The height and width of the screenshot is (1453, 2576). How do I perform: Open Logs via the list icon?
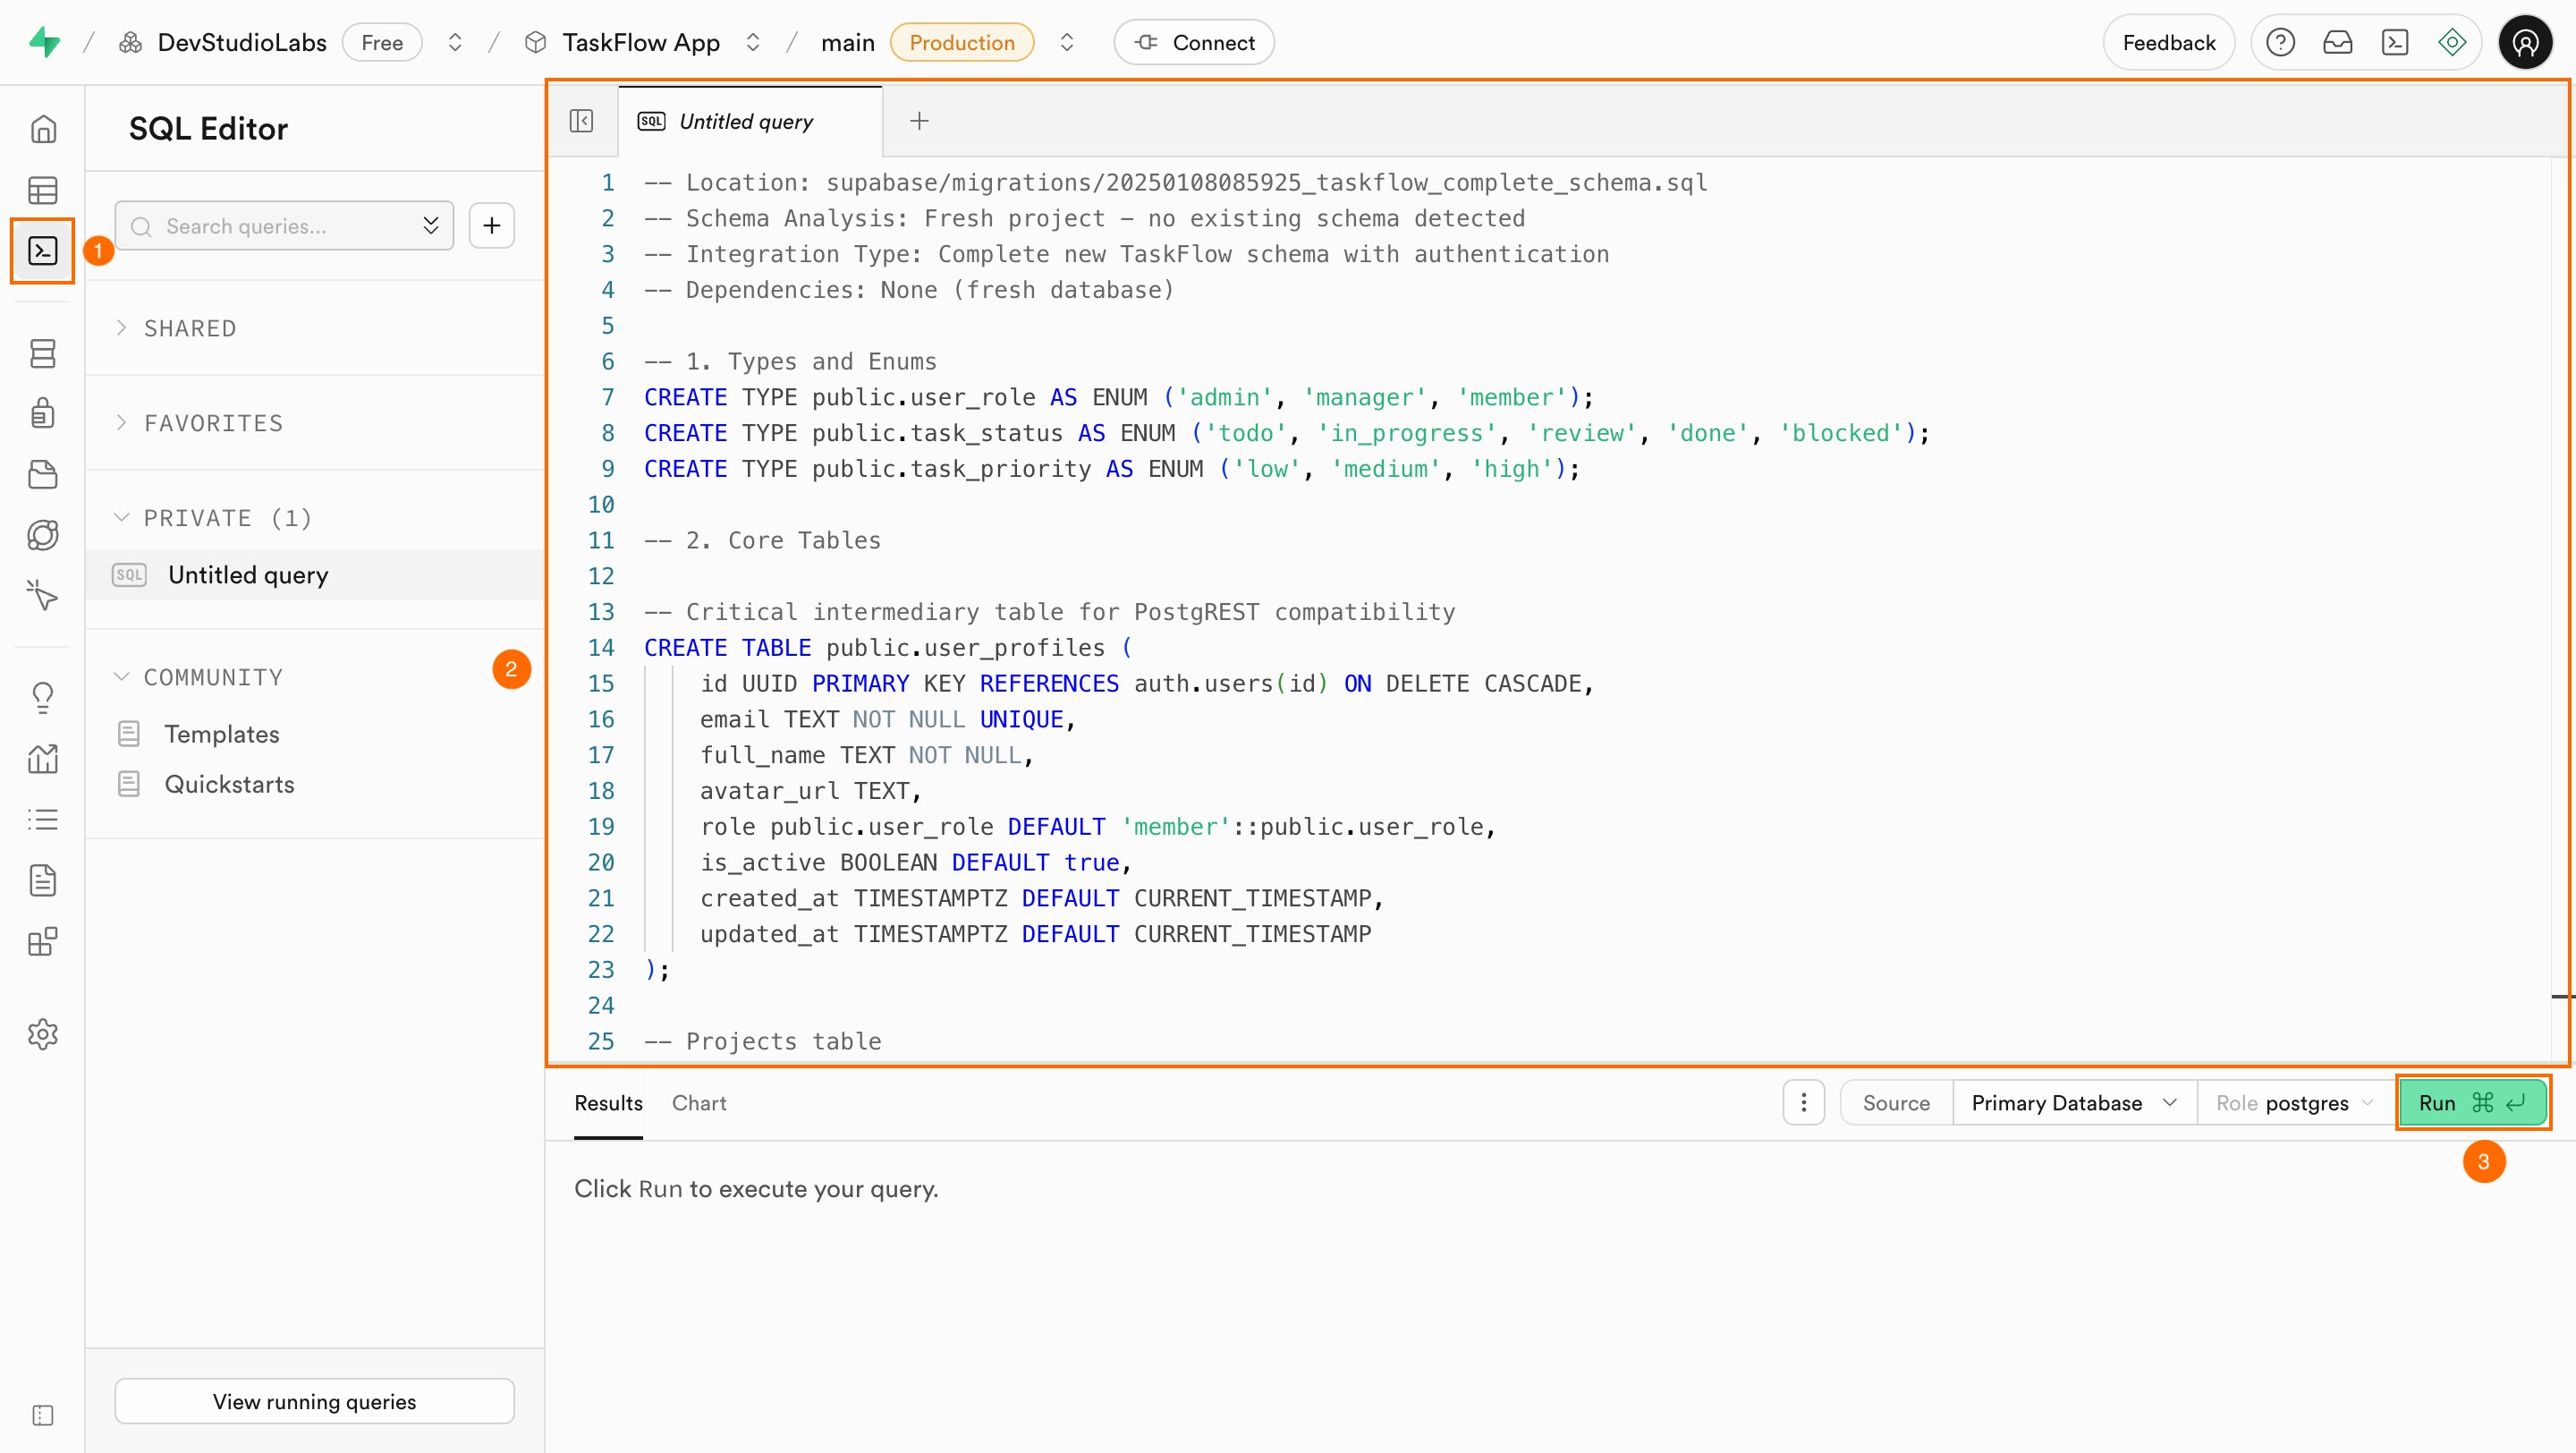click(x=43, y=819)
